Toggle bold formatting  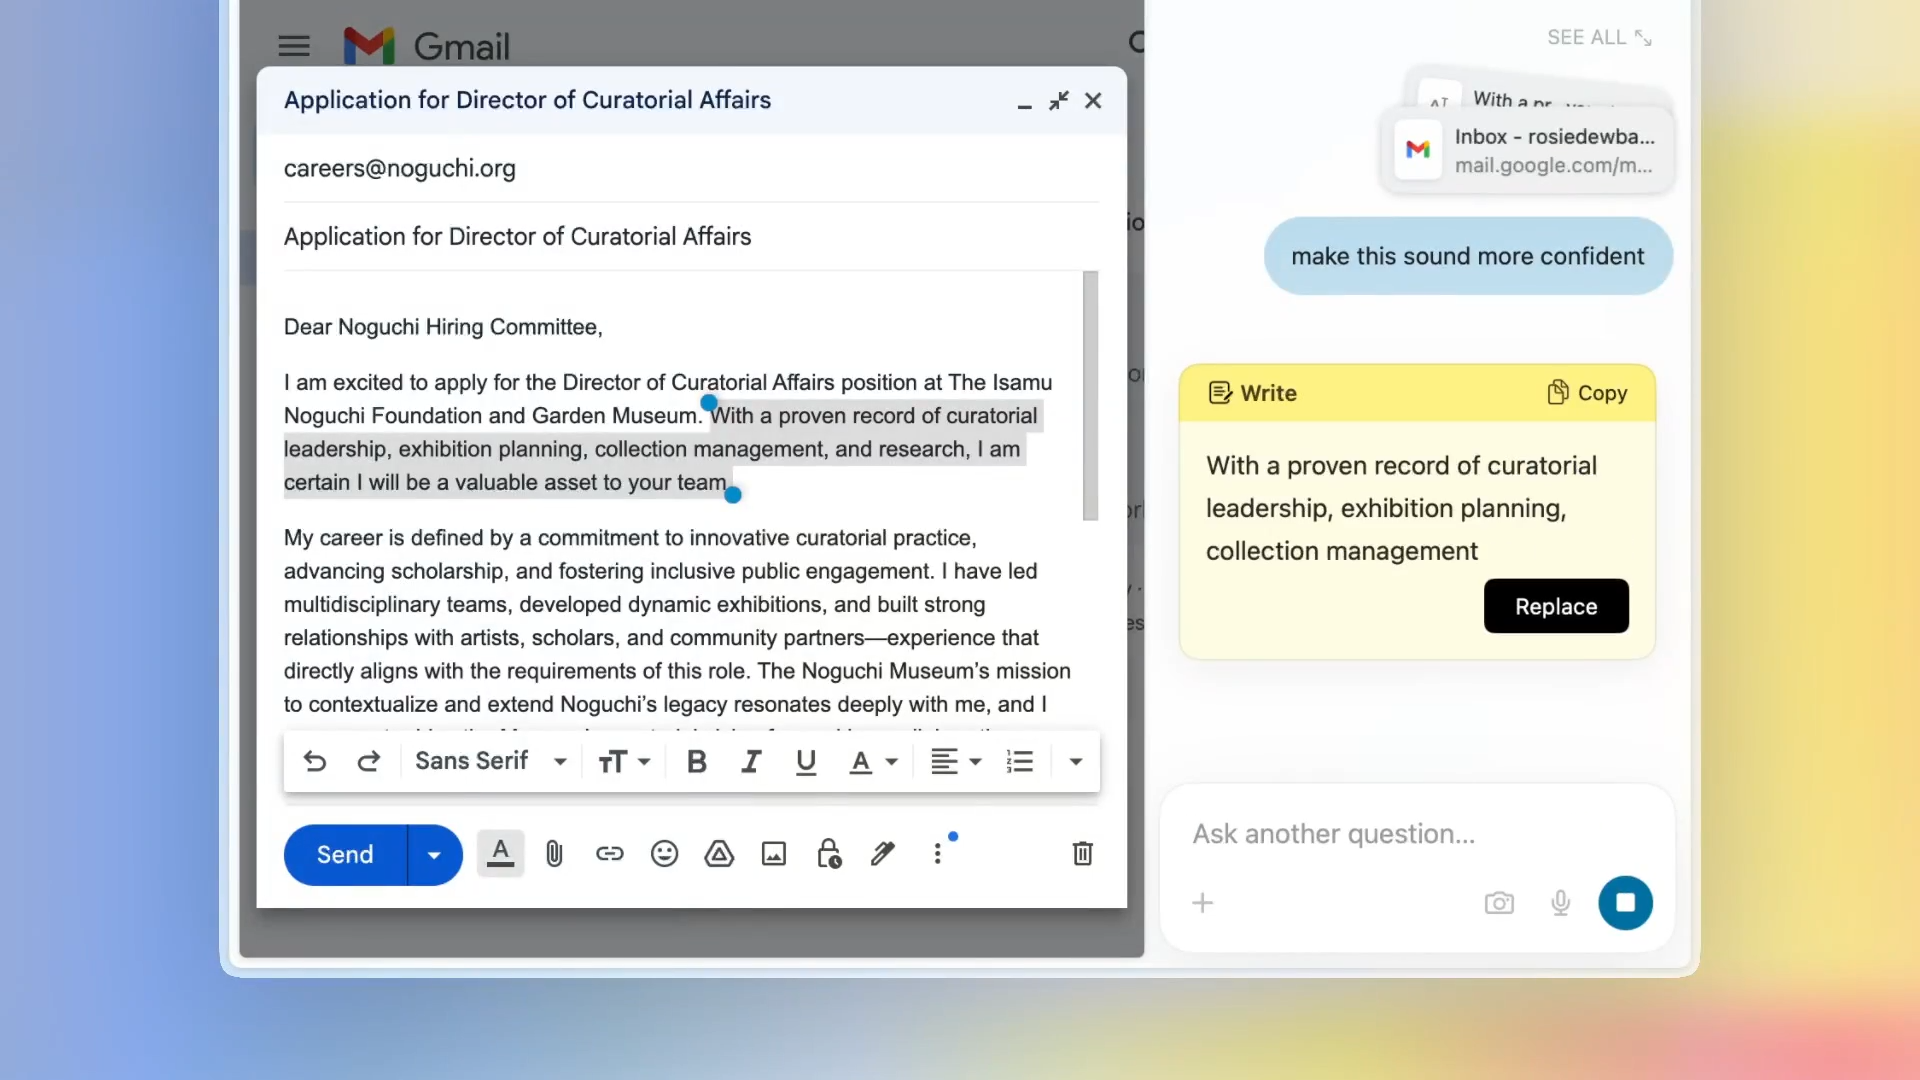[697, 762]
